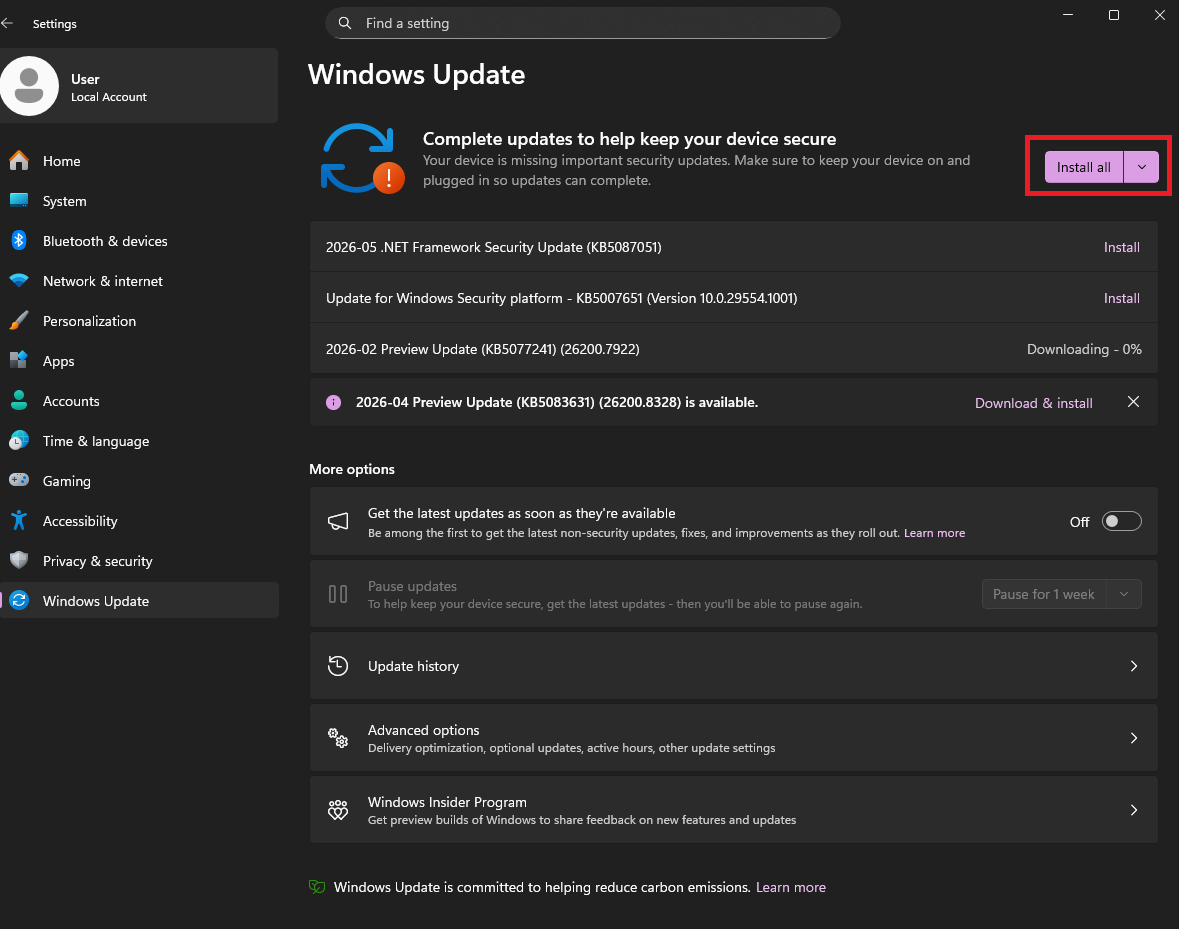
Task: Toggle Get the latest updates switch
Action: click(x=1121, y=522)
